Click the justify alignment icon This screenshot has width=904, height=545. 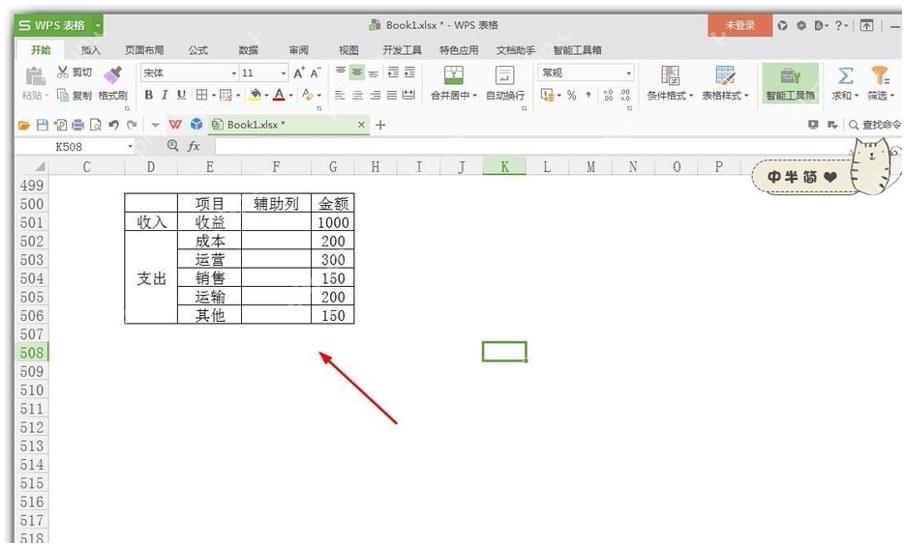tap(391, 95)
